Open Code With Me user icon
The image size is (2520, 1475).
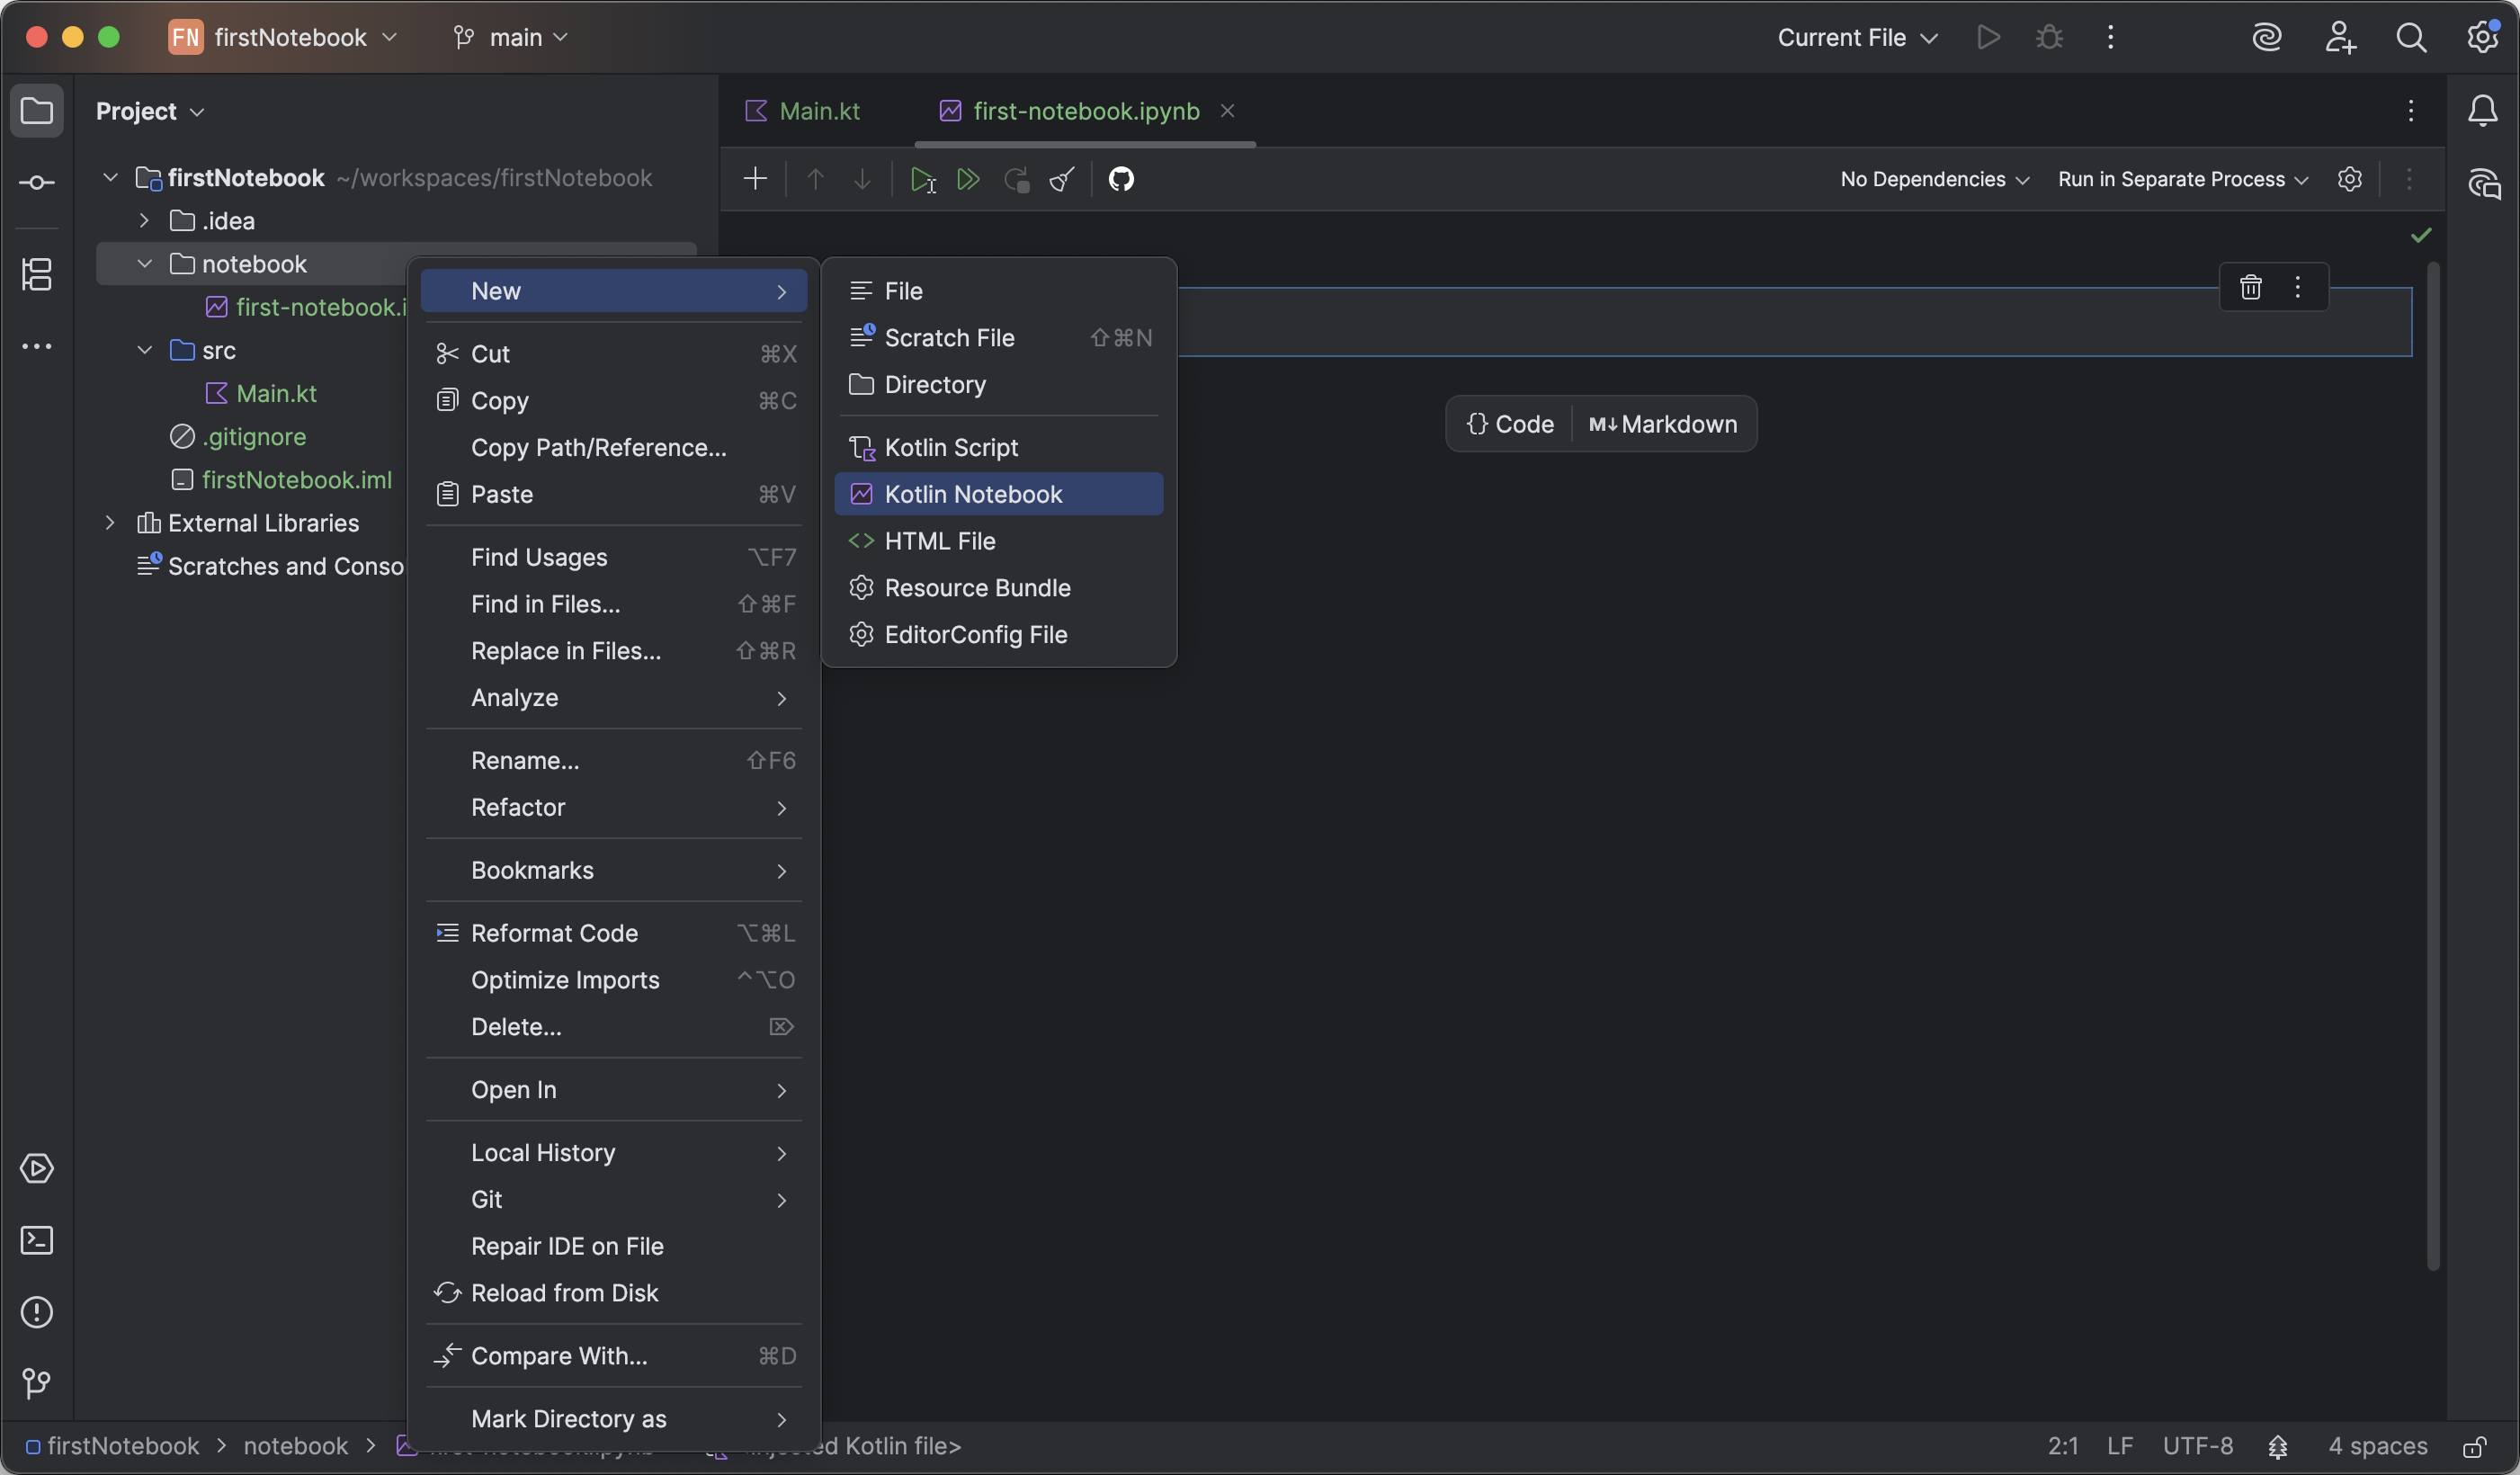point(2339,37)
